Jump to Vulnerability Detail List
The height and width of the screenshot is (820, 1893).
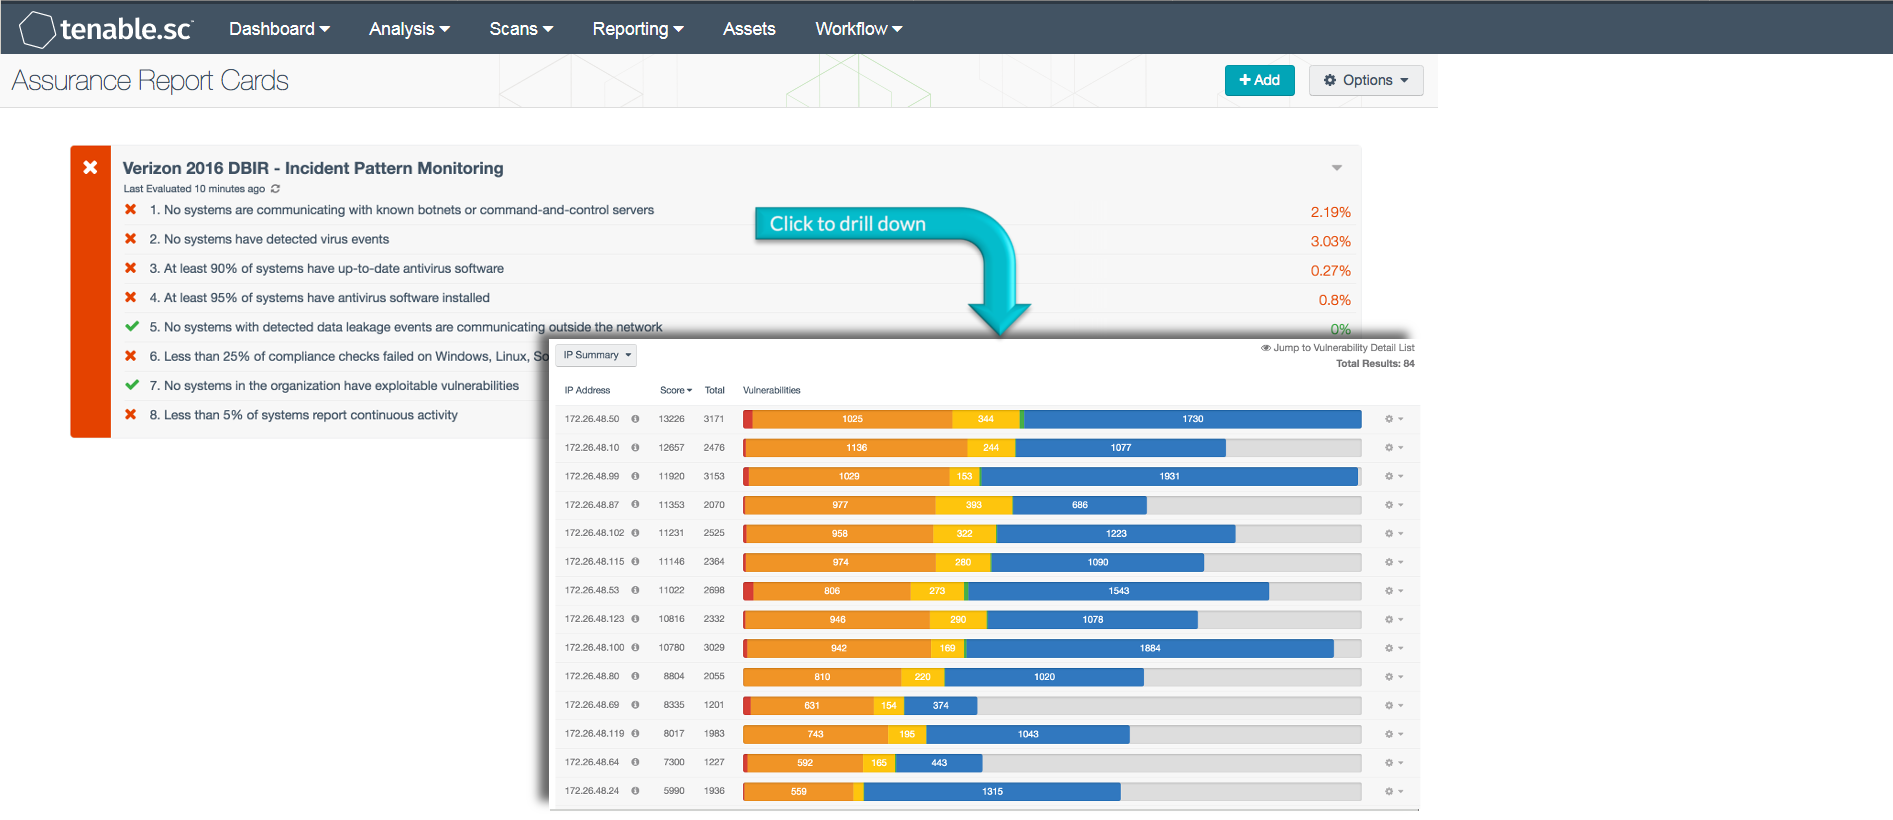pyautogui.click(x=1338, y=348)
